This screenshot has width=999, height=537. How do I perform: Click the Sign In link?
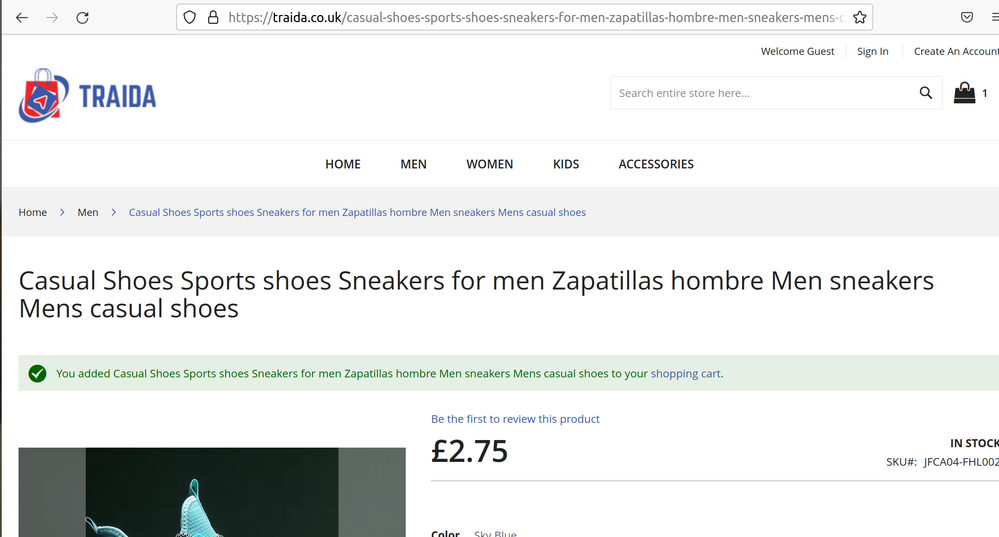[872, 51]
